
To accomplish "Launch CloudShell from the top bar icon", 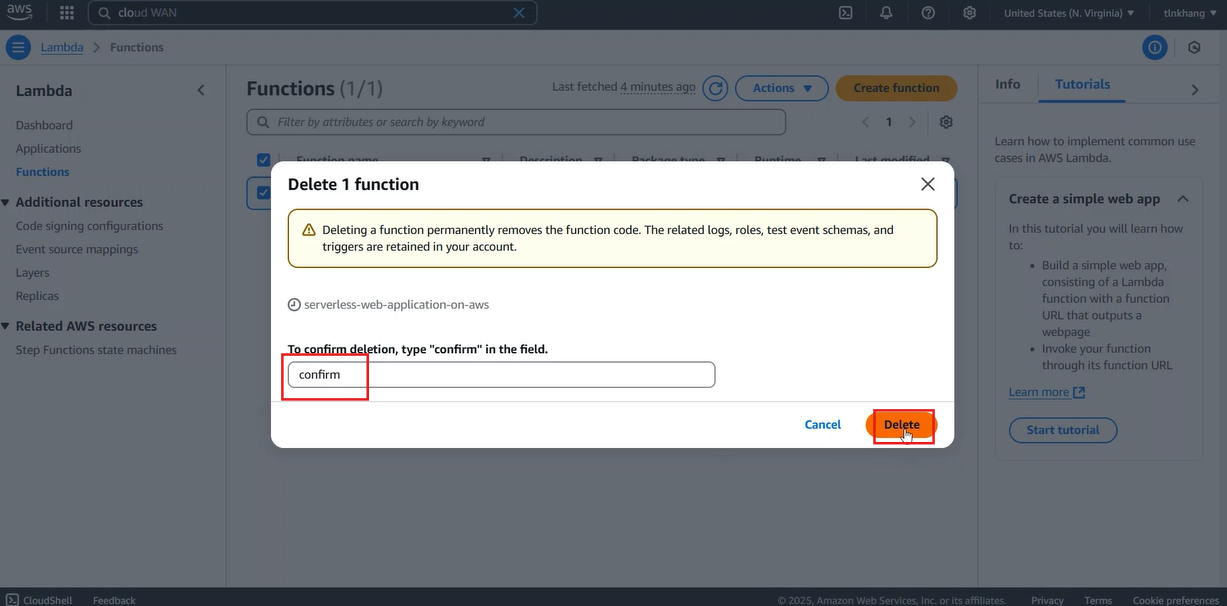I will point(845,13).
